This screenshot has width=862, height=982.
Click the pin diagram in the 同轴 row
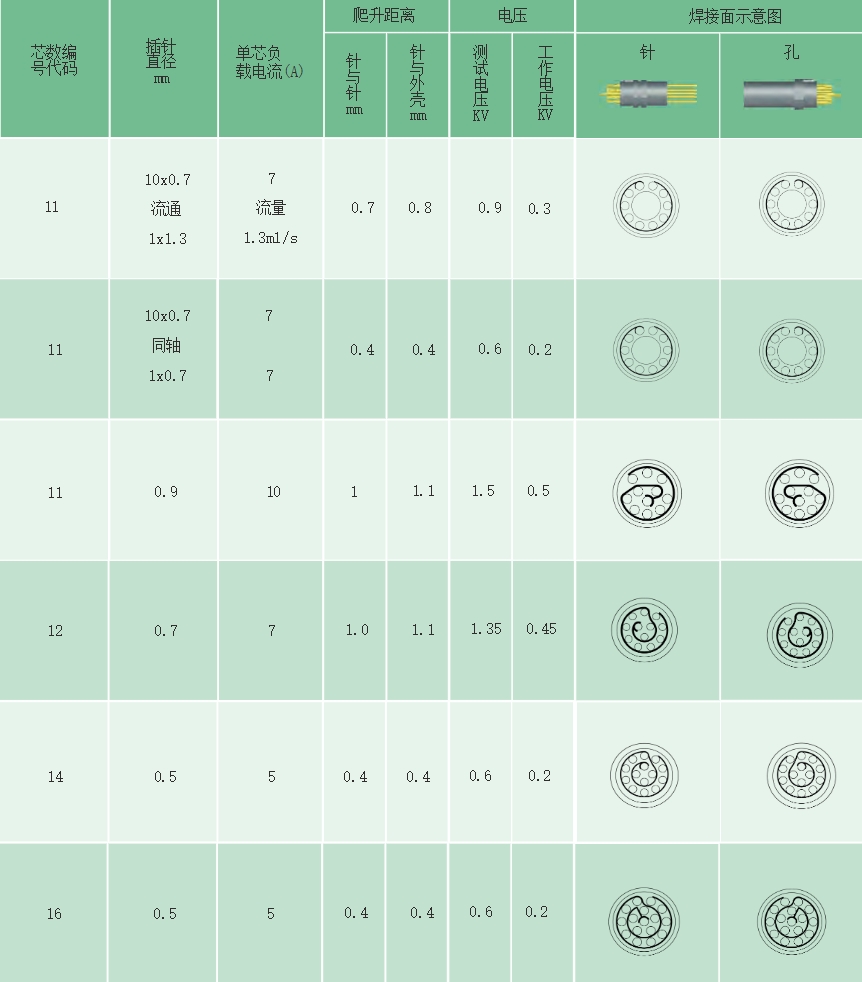point(645,349)
